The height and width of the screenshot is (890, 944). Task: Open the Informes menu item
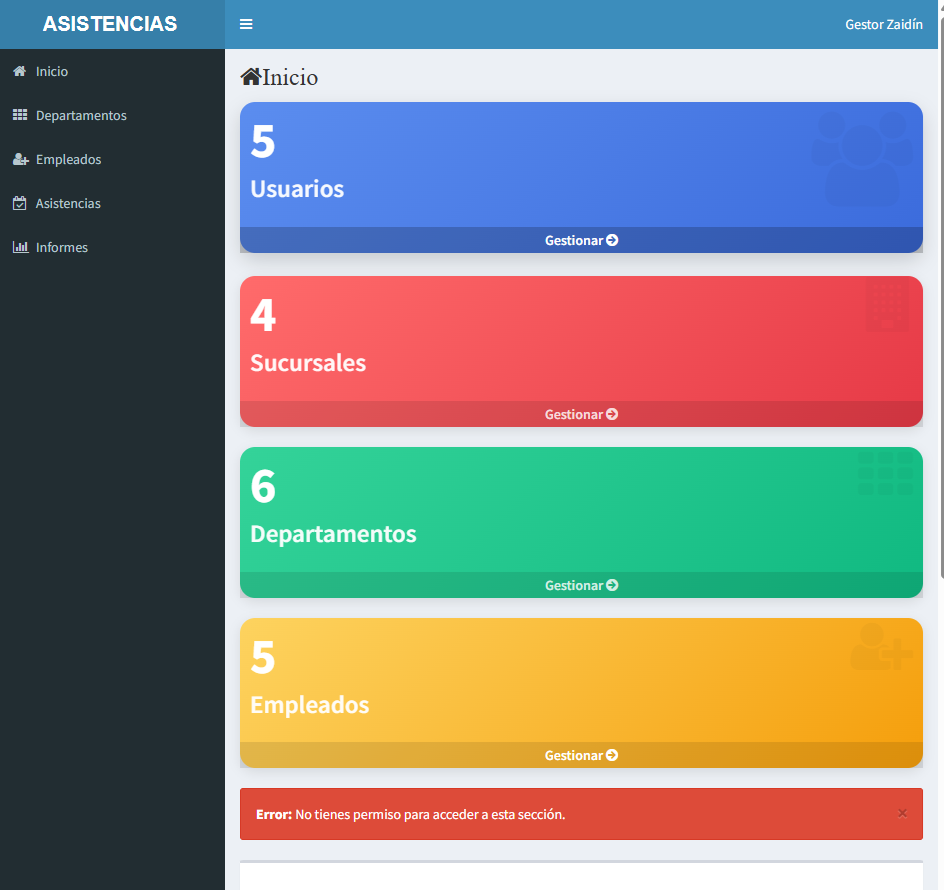tap(62, 248)
